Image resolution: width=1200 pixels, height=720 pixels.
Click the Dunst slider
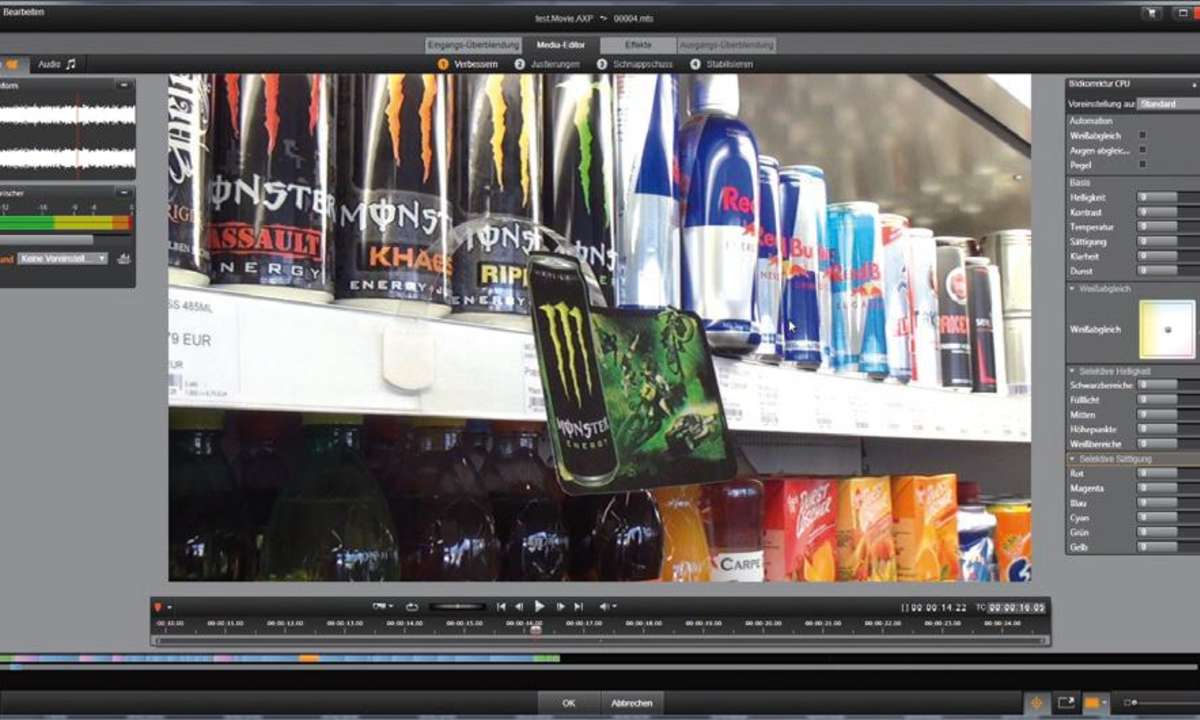point(1169,270)
